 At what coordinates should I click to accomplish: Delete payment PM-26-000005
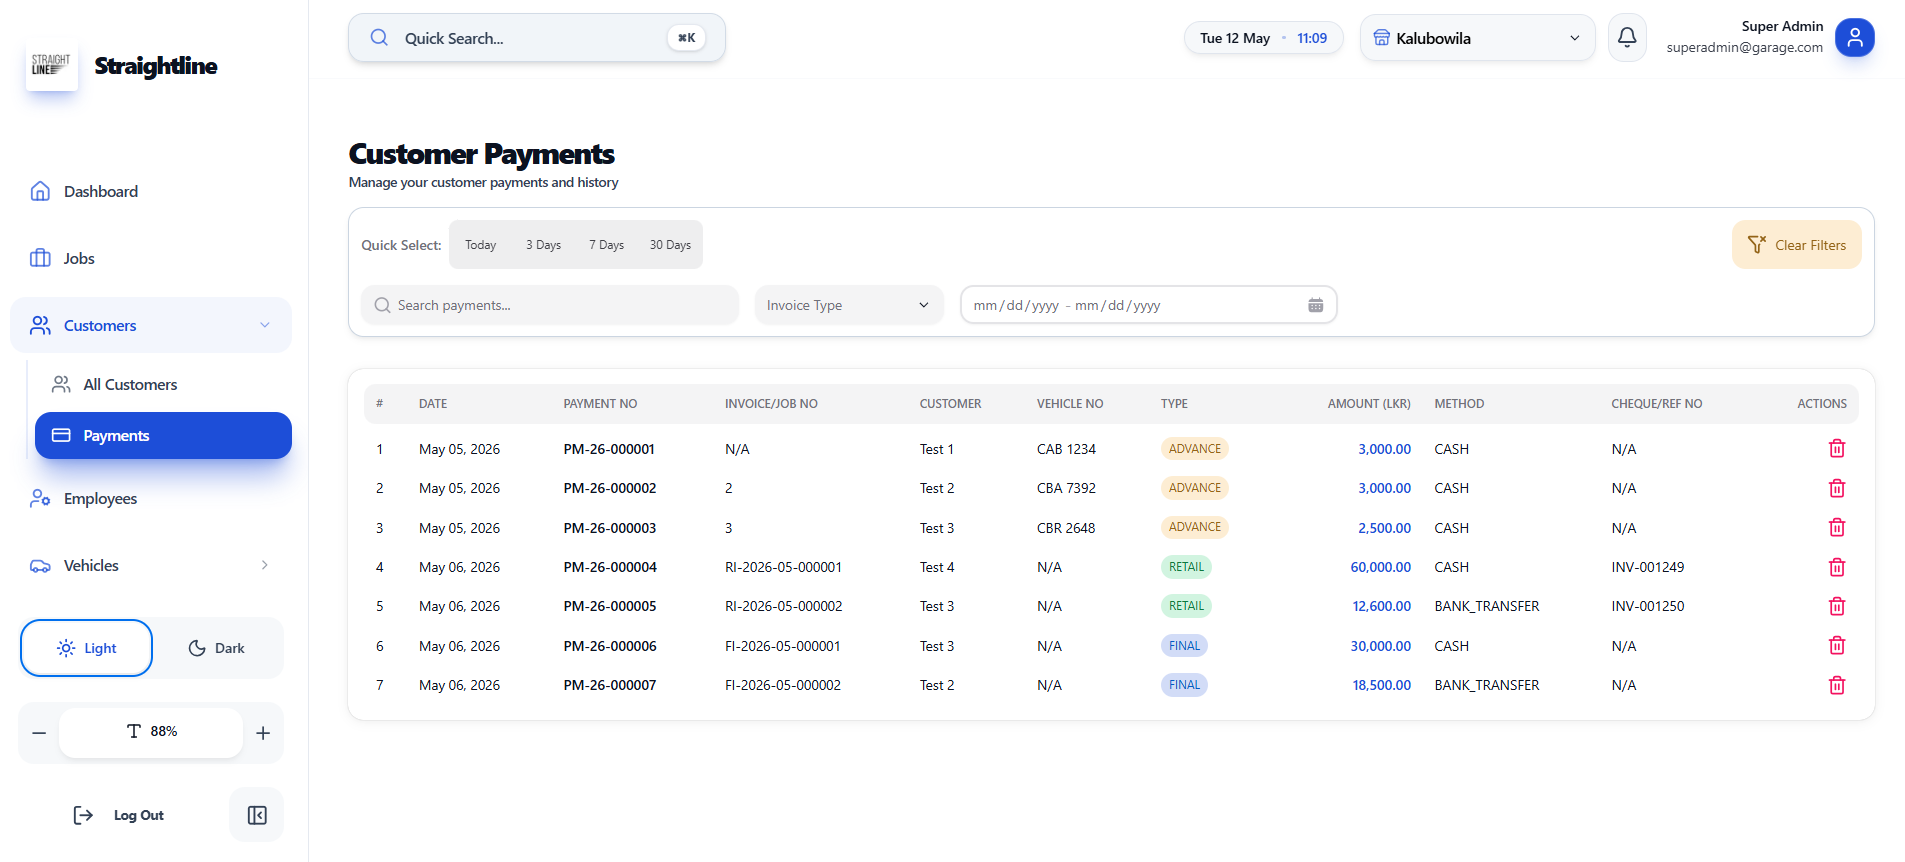[1836, 606]
